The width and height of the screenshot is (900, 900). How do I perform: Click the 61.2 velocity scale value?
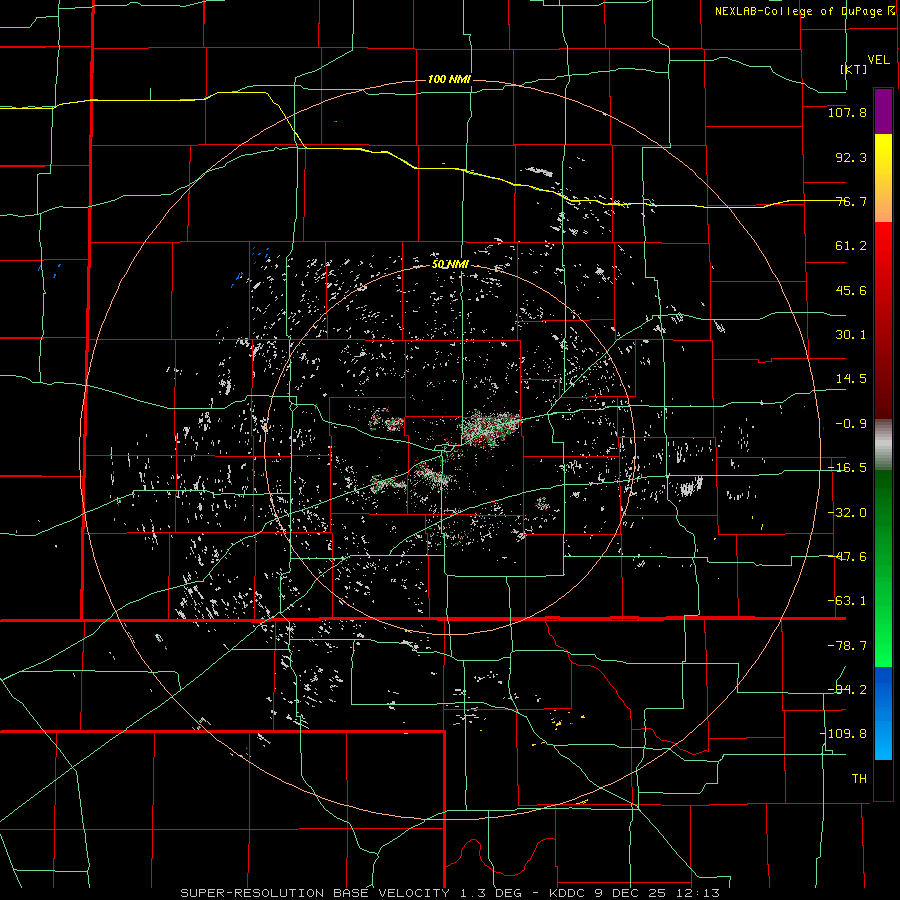point(851,246)
